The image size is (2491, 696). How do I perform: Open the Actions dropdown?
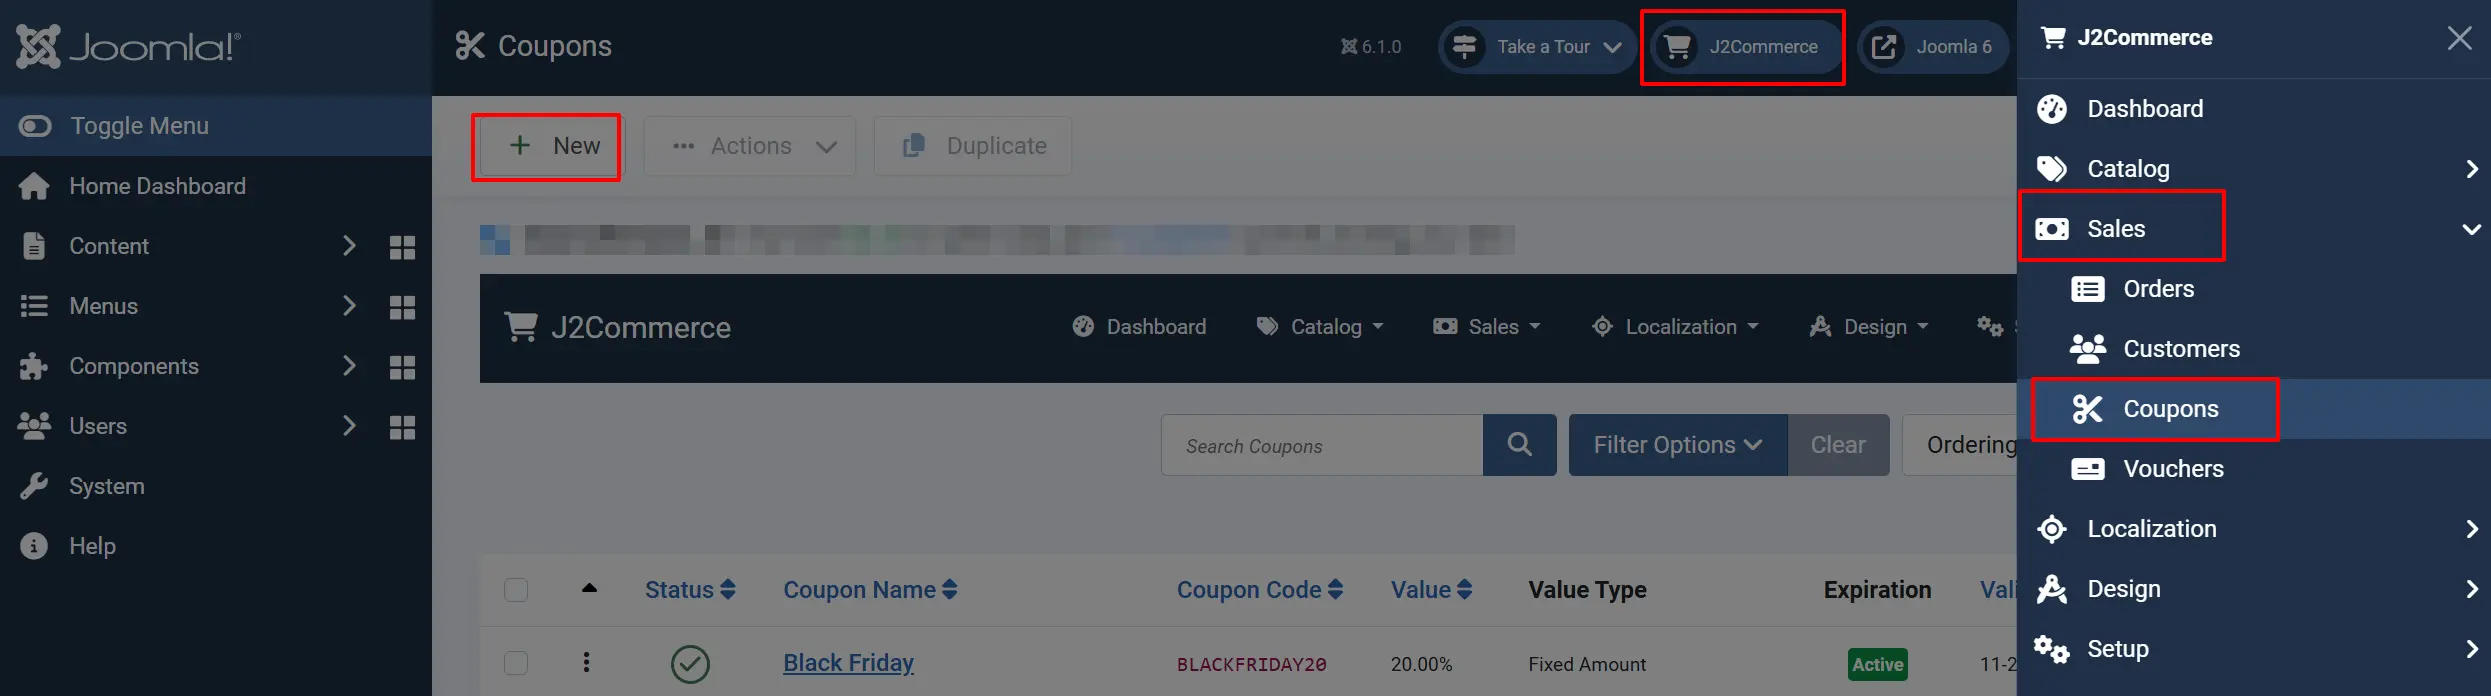pyautogui.click(x=750, y=146)
